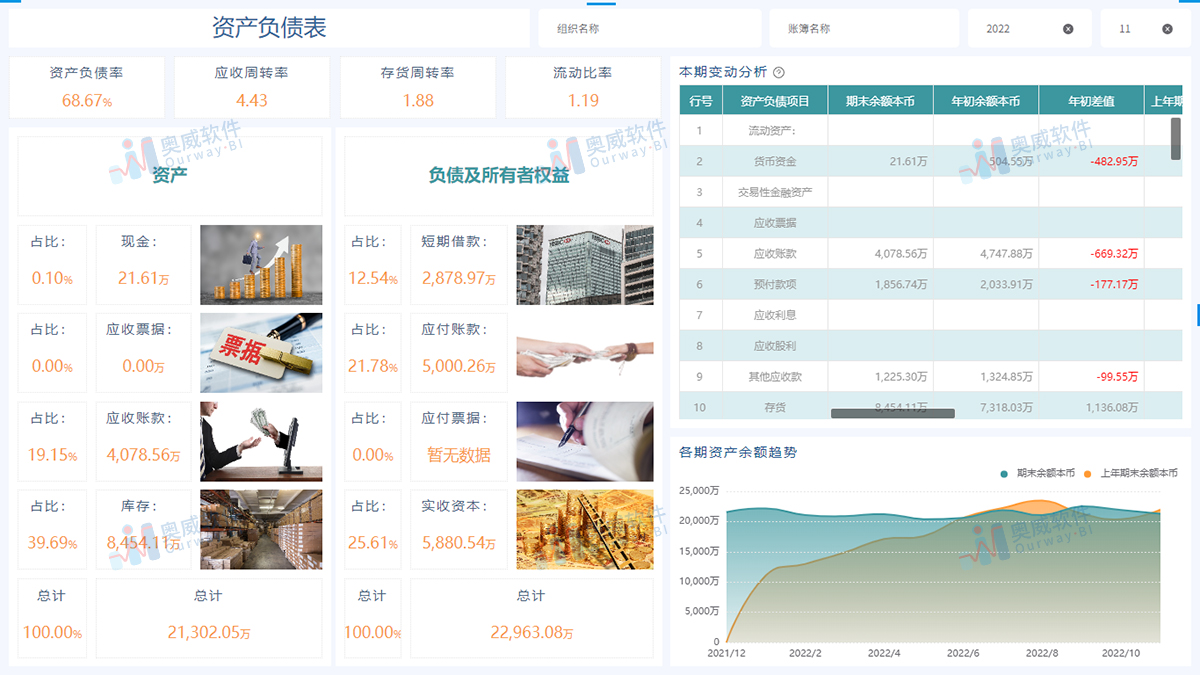Click the 流动比率 indicator card
This screenshot has height=675, width=1200.
point(585,87)
